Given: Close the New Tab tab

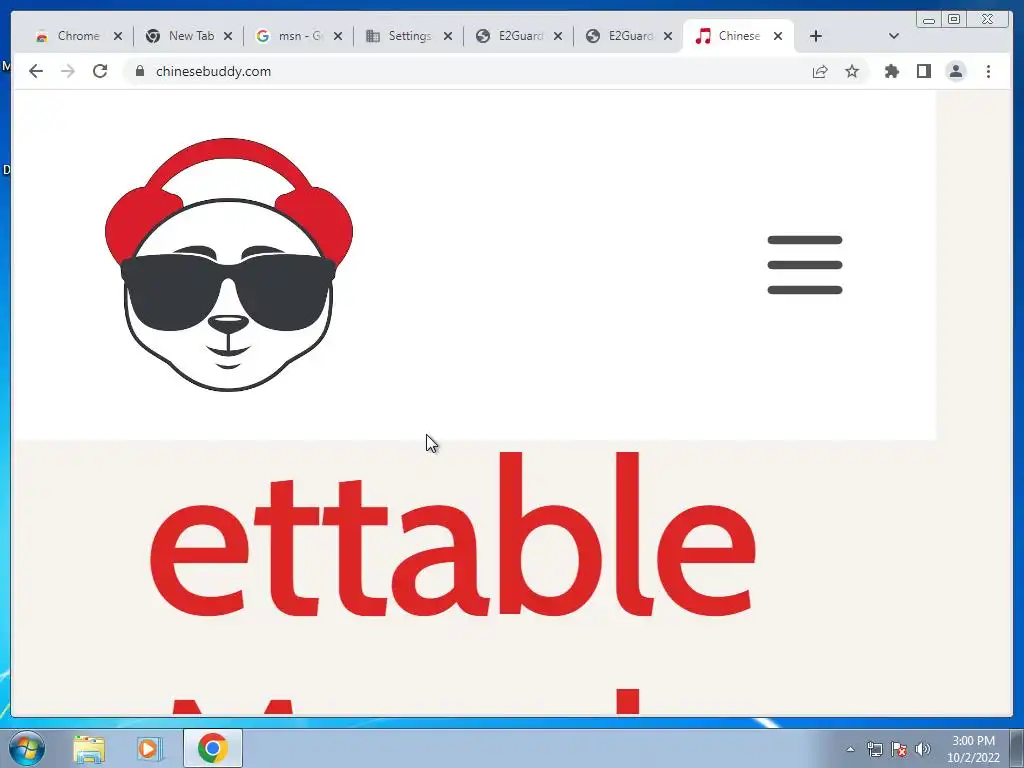Looking at the screenshot, I should [228, 36].
